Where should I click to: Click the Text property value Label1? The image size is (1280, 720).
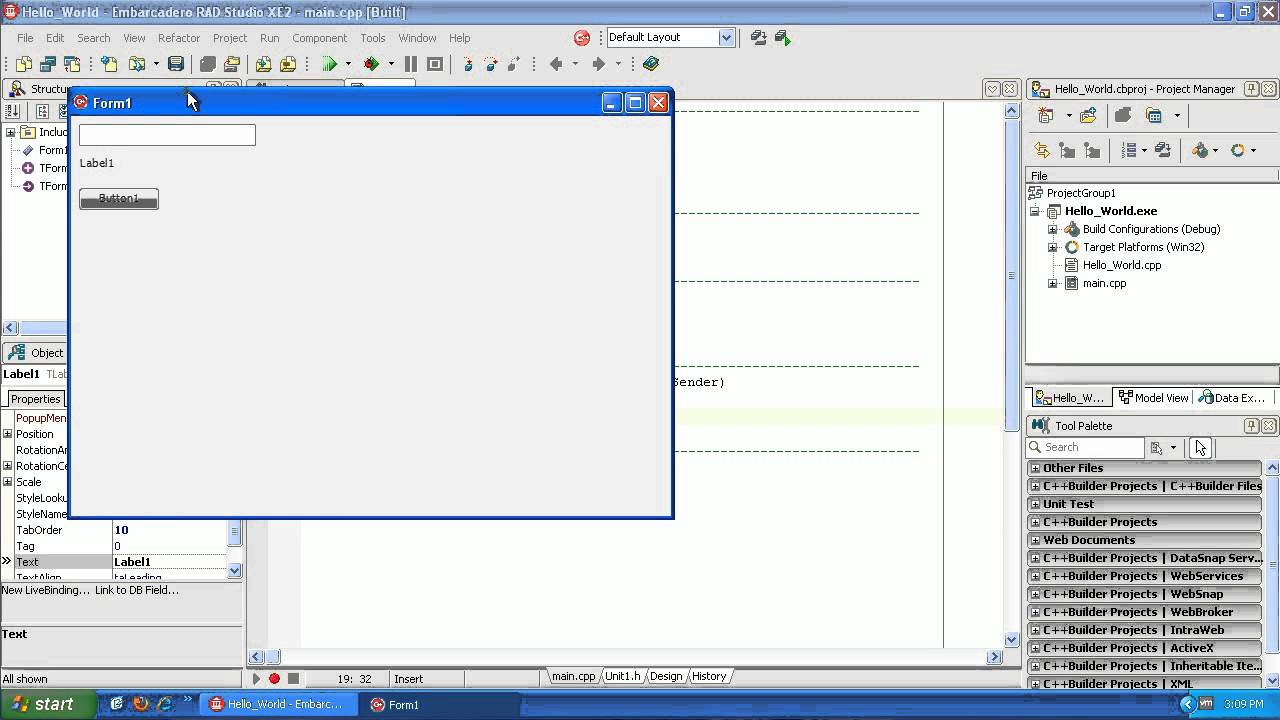coord(170,562)
